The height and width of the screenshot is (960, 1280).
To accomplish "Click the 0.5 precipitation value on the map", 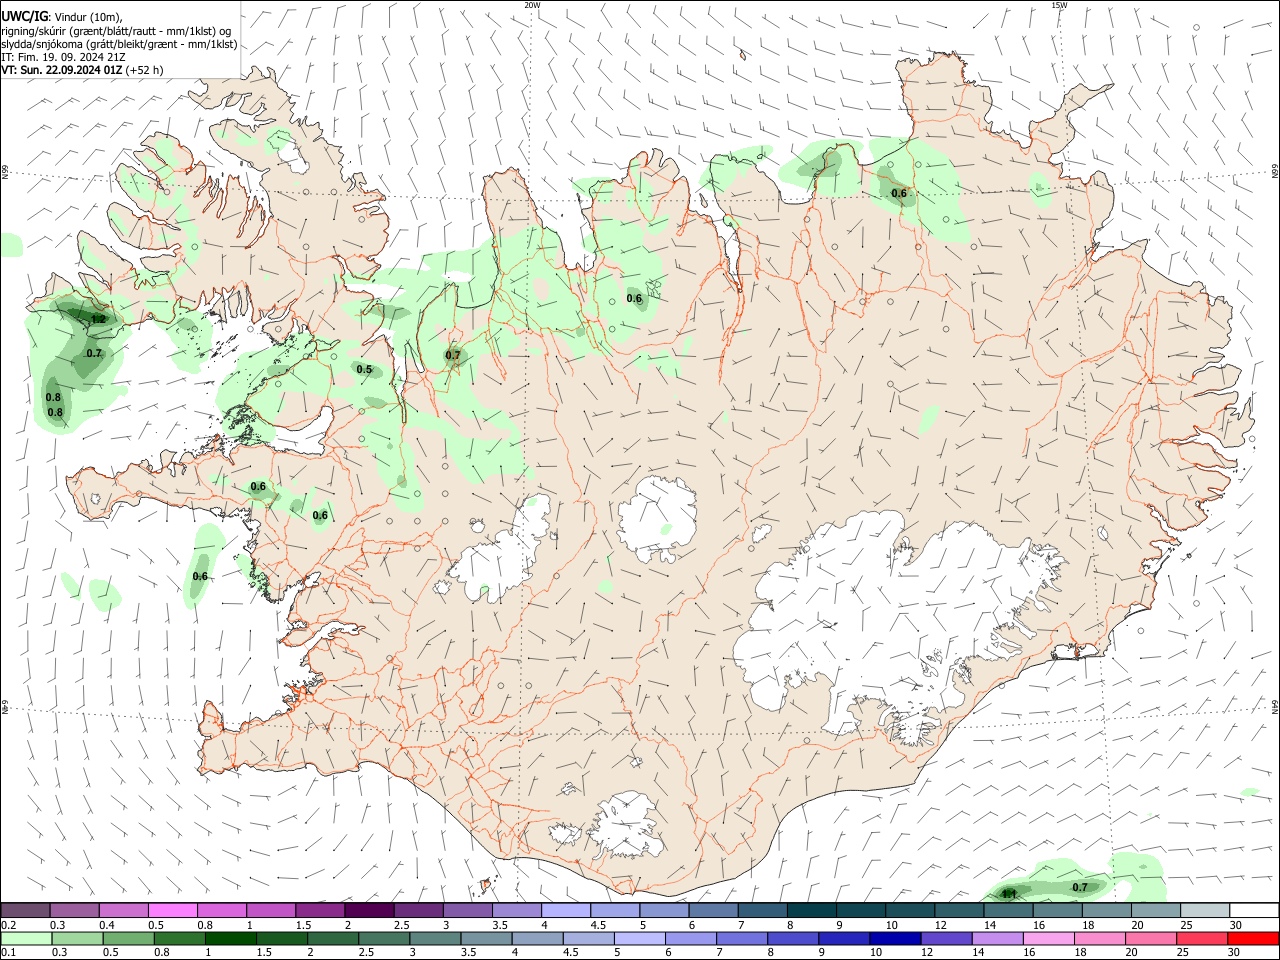I will 364,369.
